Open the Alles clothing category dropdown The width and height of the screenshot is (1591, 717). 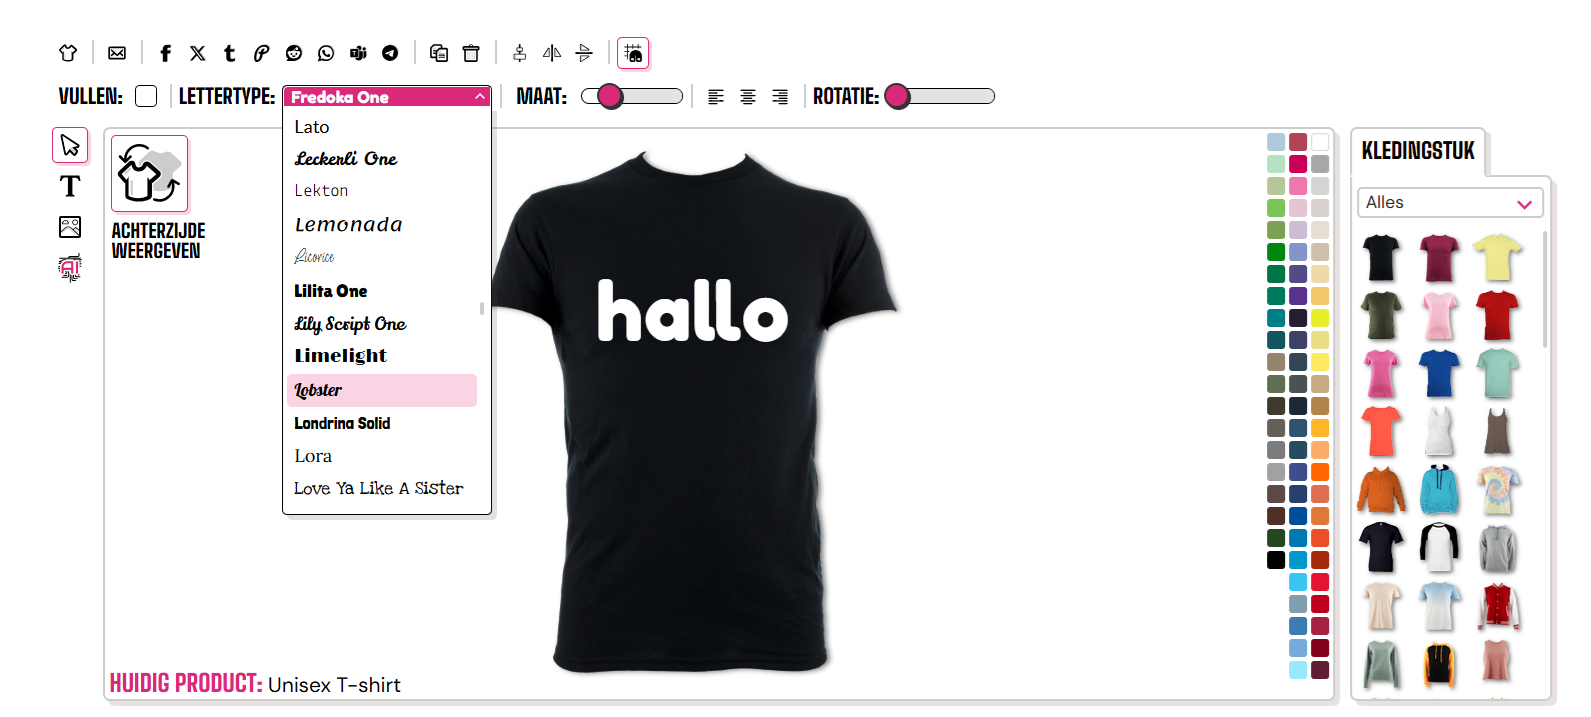[x=1449, y=203]
